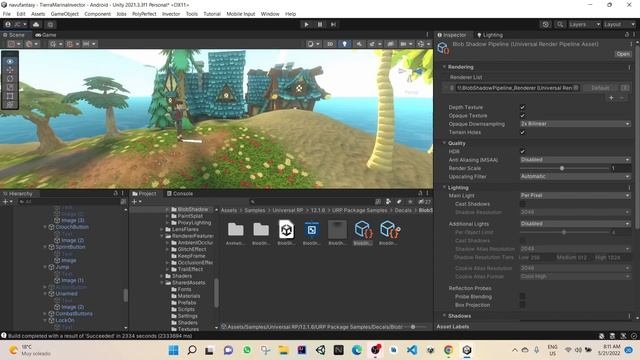Image resolution: width=640 pixels, height=360 pixels.
Task: Toggle Scene audio speaker icon
Action: pyautogui.click(x=359, y=44)
